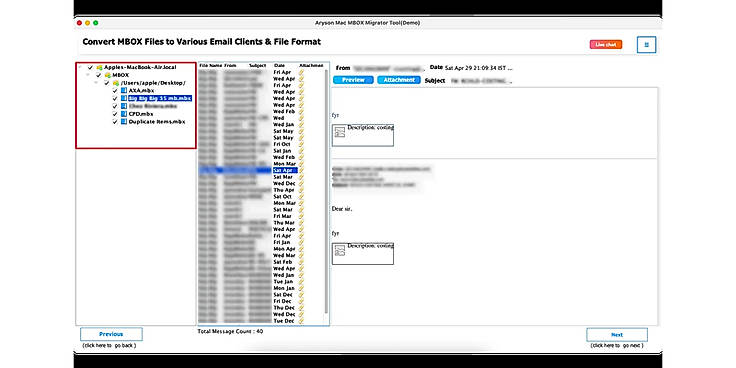Uncheck the AXA.mbx checkbox

coord(115,90)
